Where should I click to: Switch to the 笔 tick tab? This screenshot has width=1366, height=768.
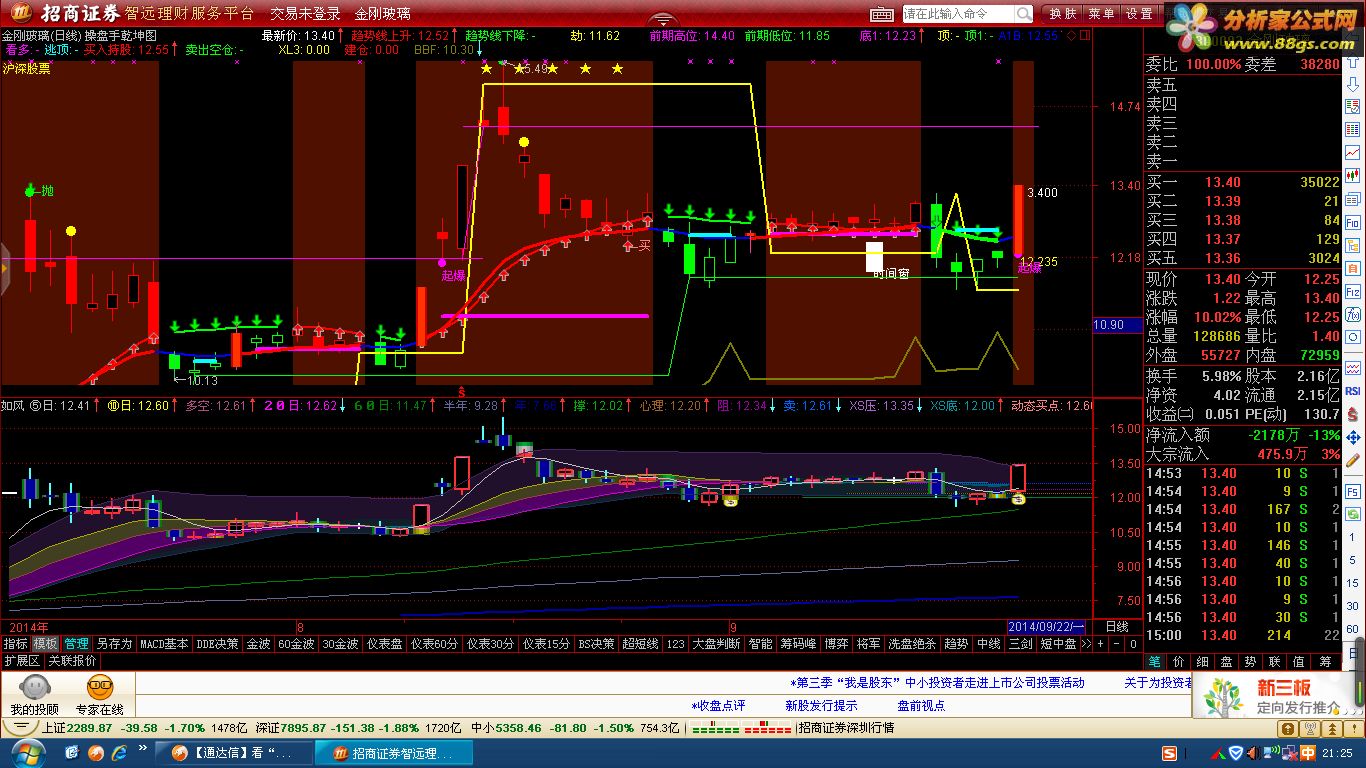coord(1155,661)
